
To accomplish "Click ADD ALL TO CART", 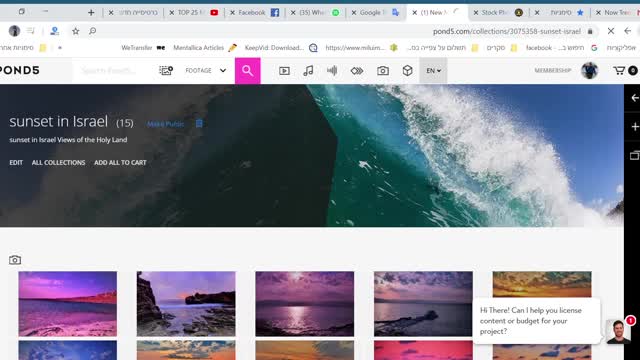I will click(x=120, y=162).
